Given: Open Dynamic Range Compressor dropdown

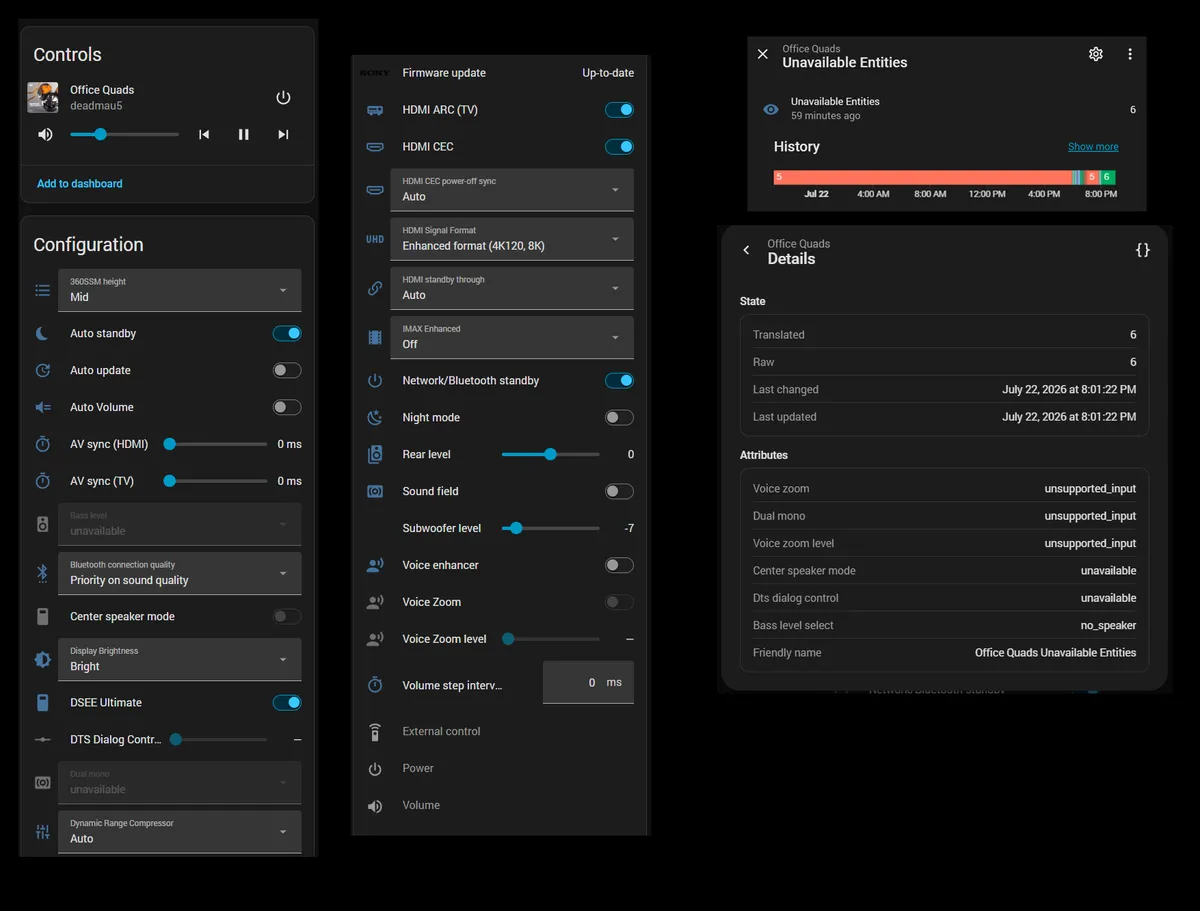Looking at the screenshot, I should click(180, 831).
